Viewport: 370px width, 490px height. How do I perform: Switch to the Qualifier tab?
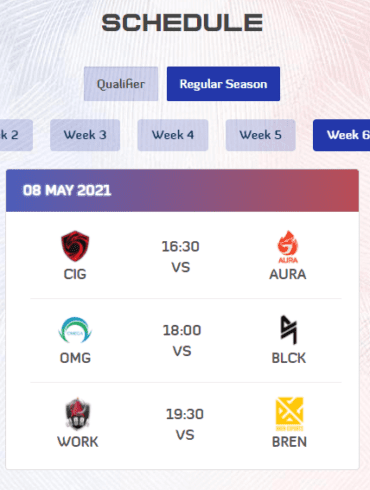point(121,84)
